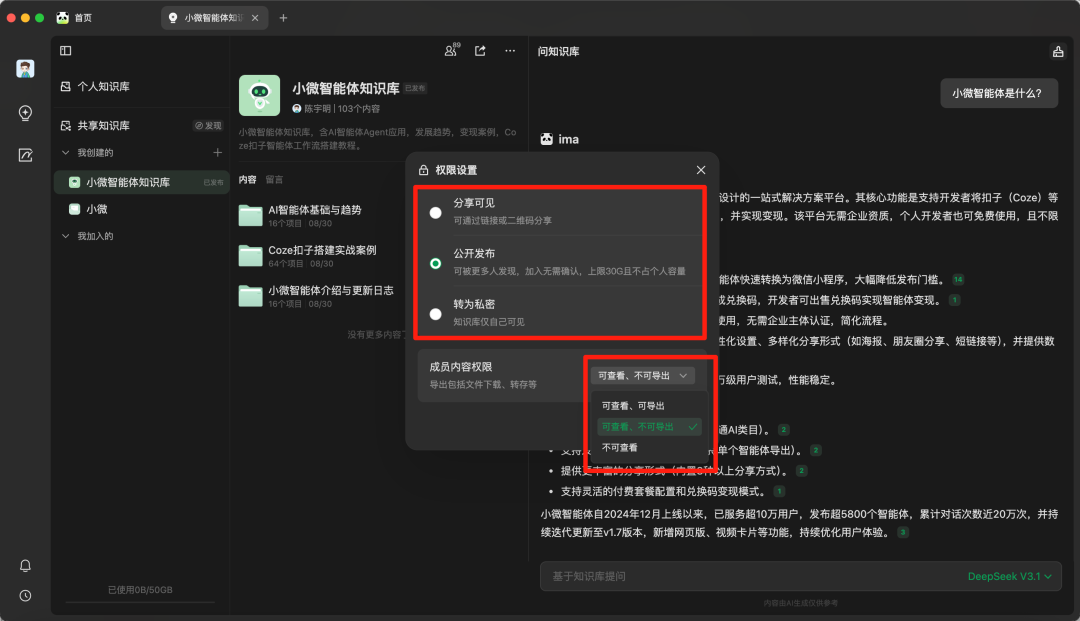
Task: Toggle the left sidebar panel icon
Action: (x=66, y=51)
